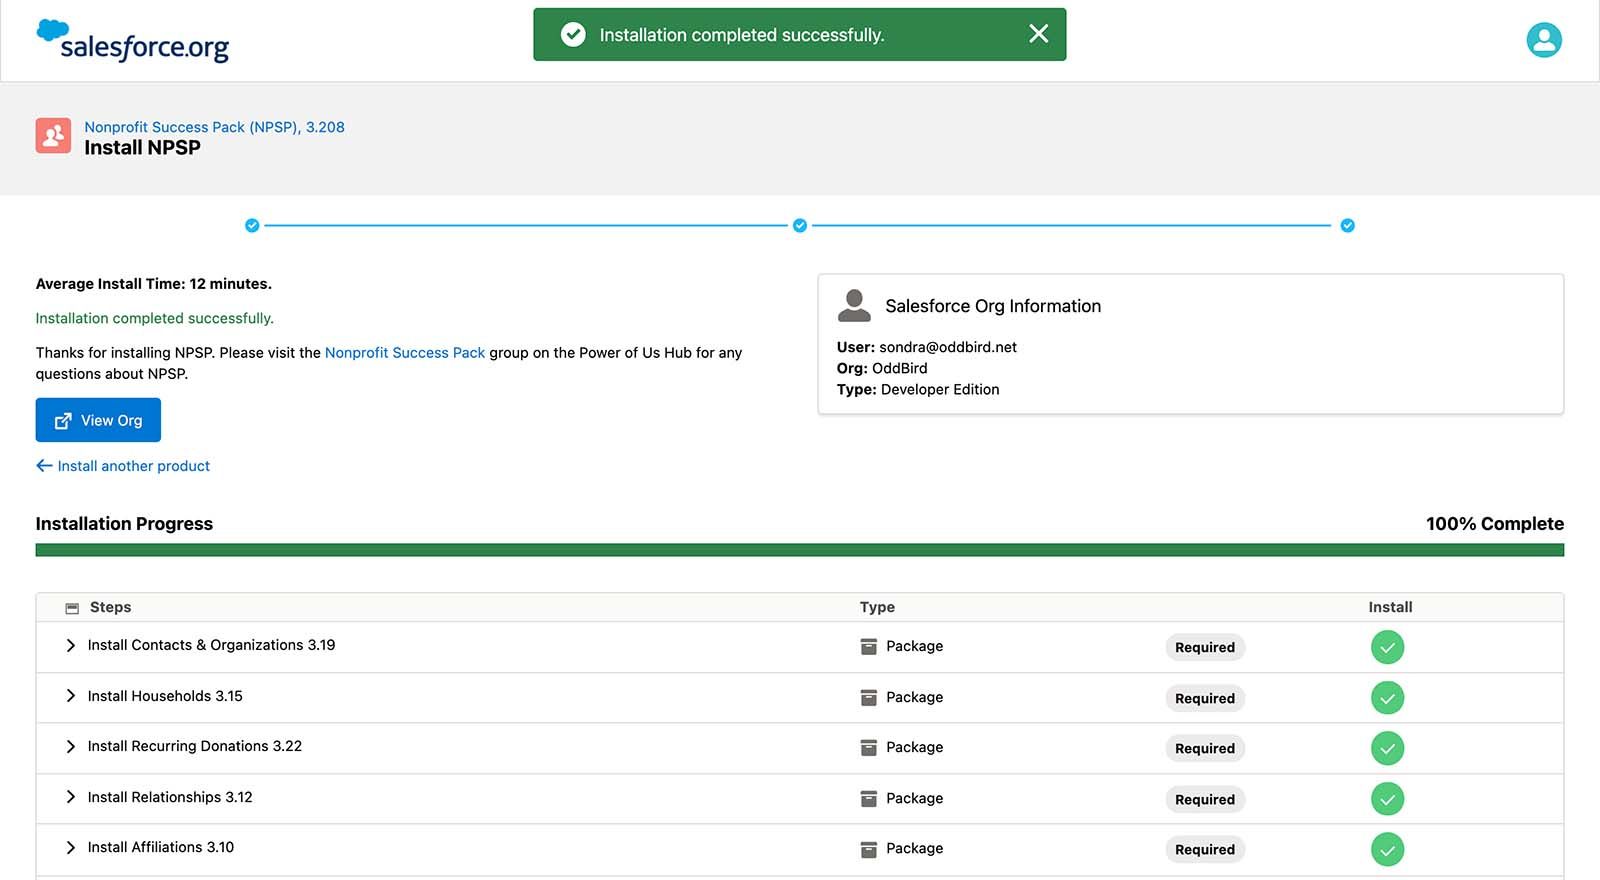Click the Contacts & Organizations install checkmark
1600x880 pixels.
1387,647
